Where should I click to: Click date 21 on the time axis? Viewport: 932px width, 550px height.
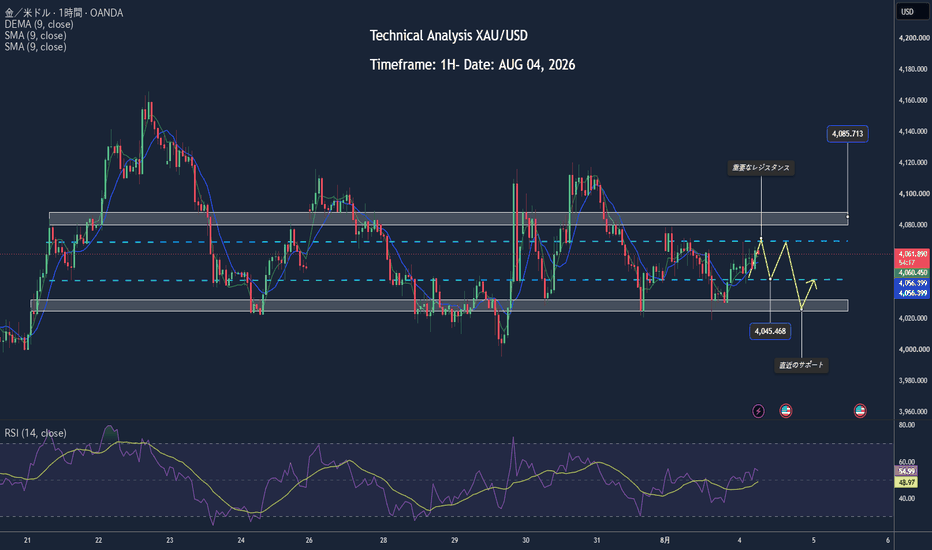click(27, 540)
